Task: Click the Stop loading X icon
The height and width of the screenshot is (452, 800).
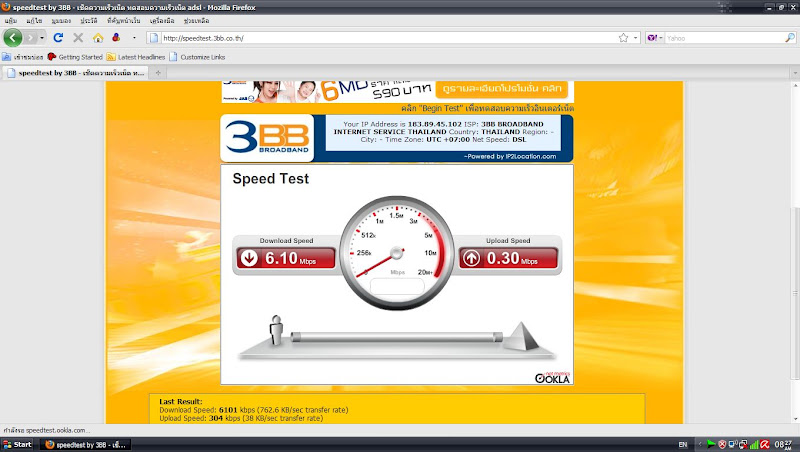Action: click(x=78, y=38)
